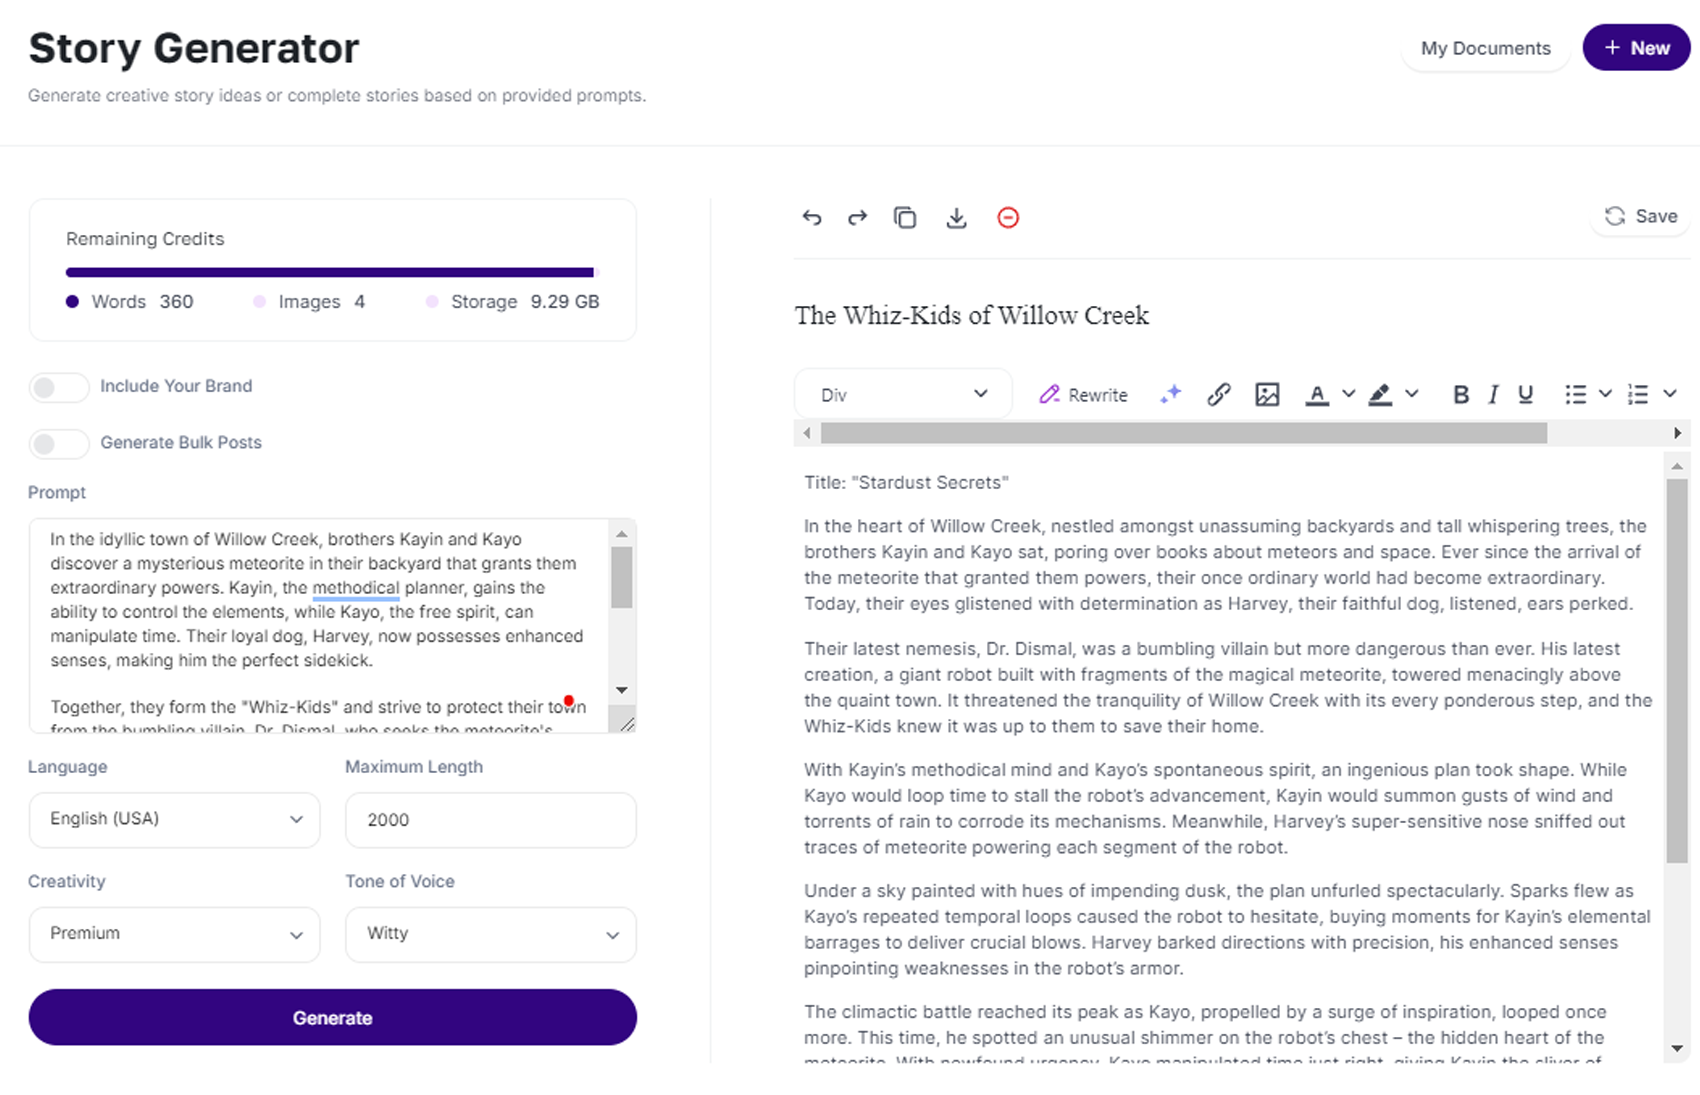Undo the last edit in the editor
This screenshot has height=1095, width=1700.
(811, 217)
